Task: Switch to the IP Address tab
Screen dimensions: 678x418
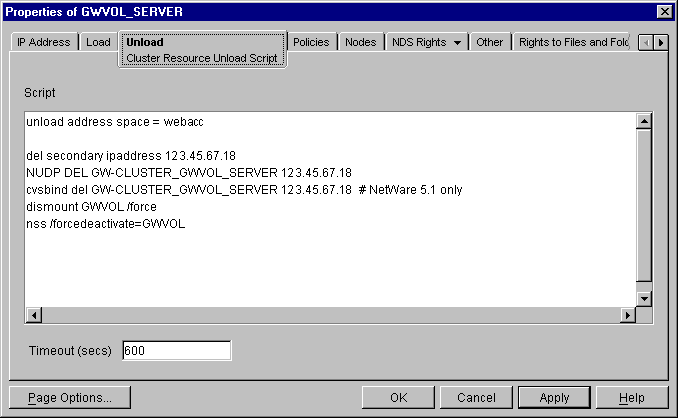Action: pos(44,42)
